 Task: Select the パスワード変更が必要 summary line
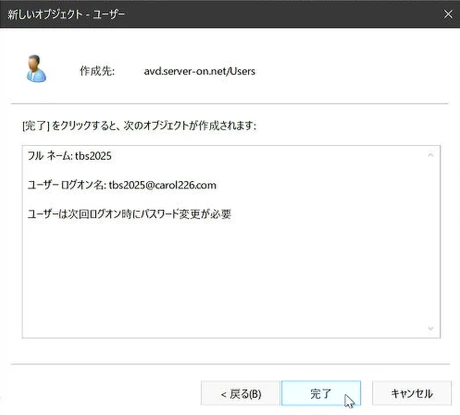(x=129, y=214)
